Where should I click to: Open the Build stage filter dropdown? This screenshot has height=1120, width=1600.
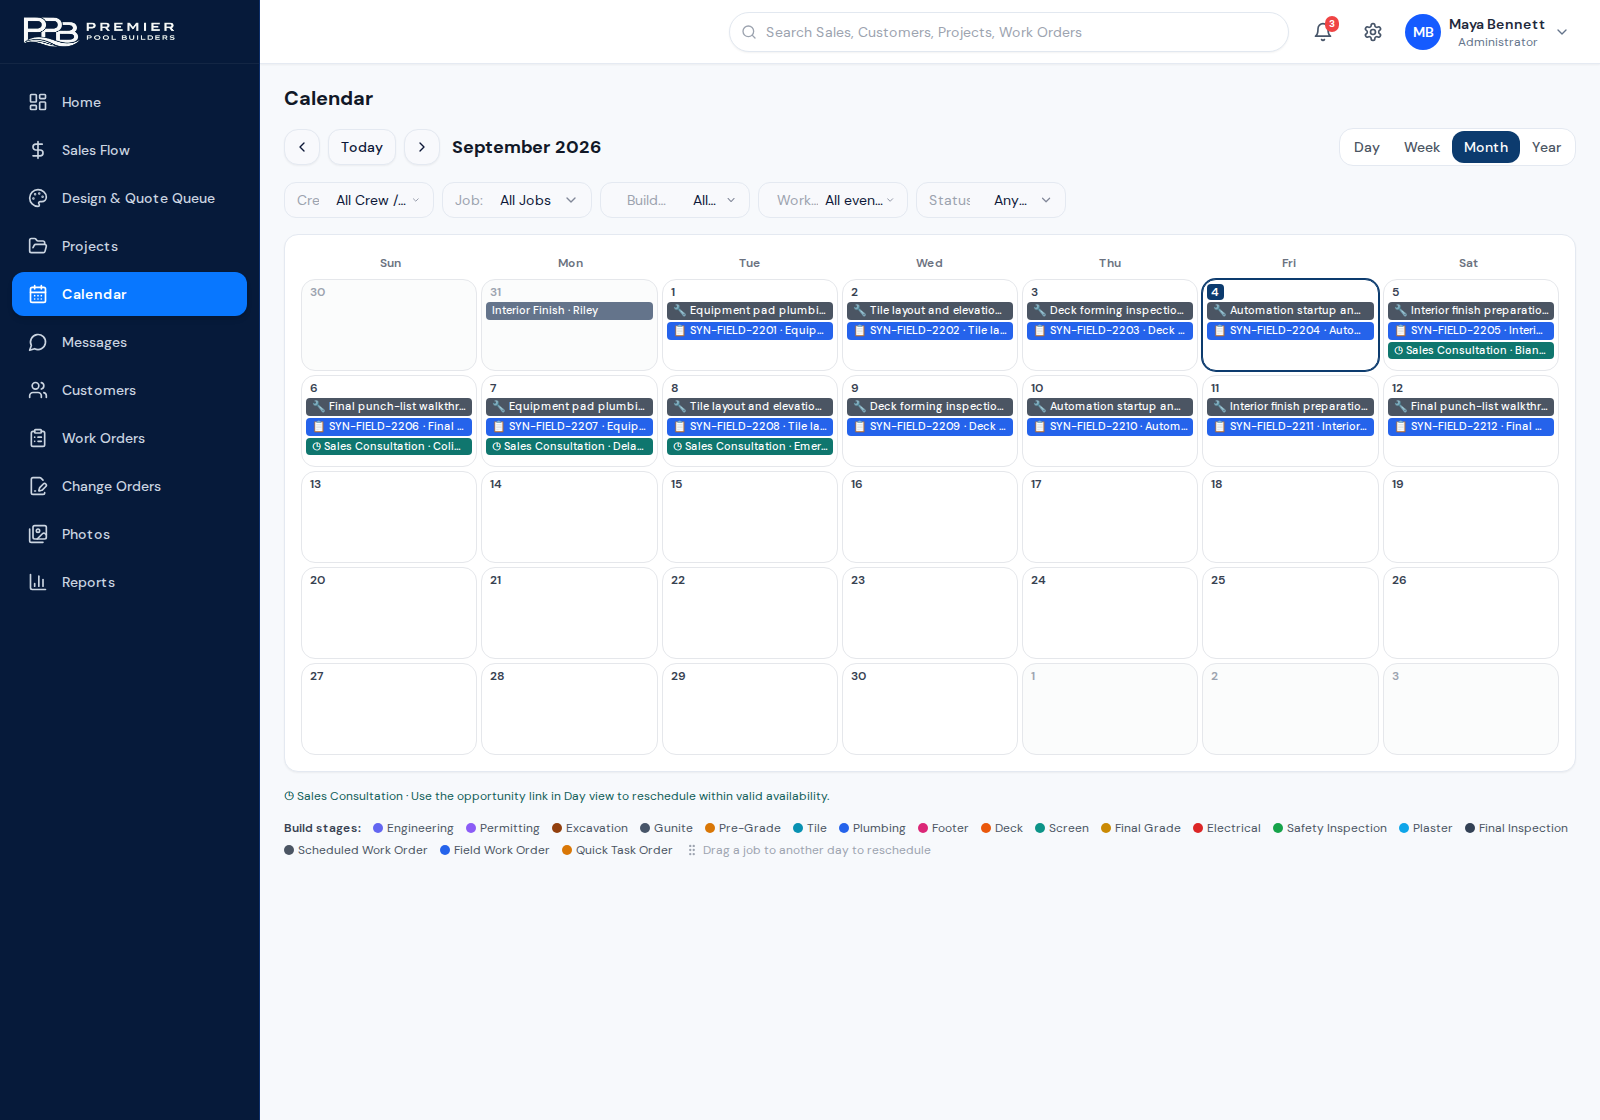pos(675,200)
